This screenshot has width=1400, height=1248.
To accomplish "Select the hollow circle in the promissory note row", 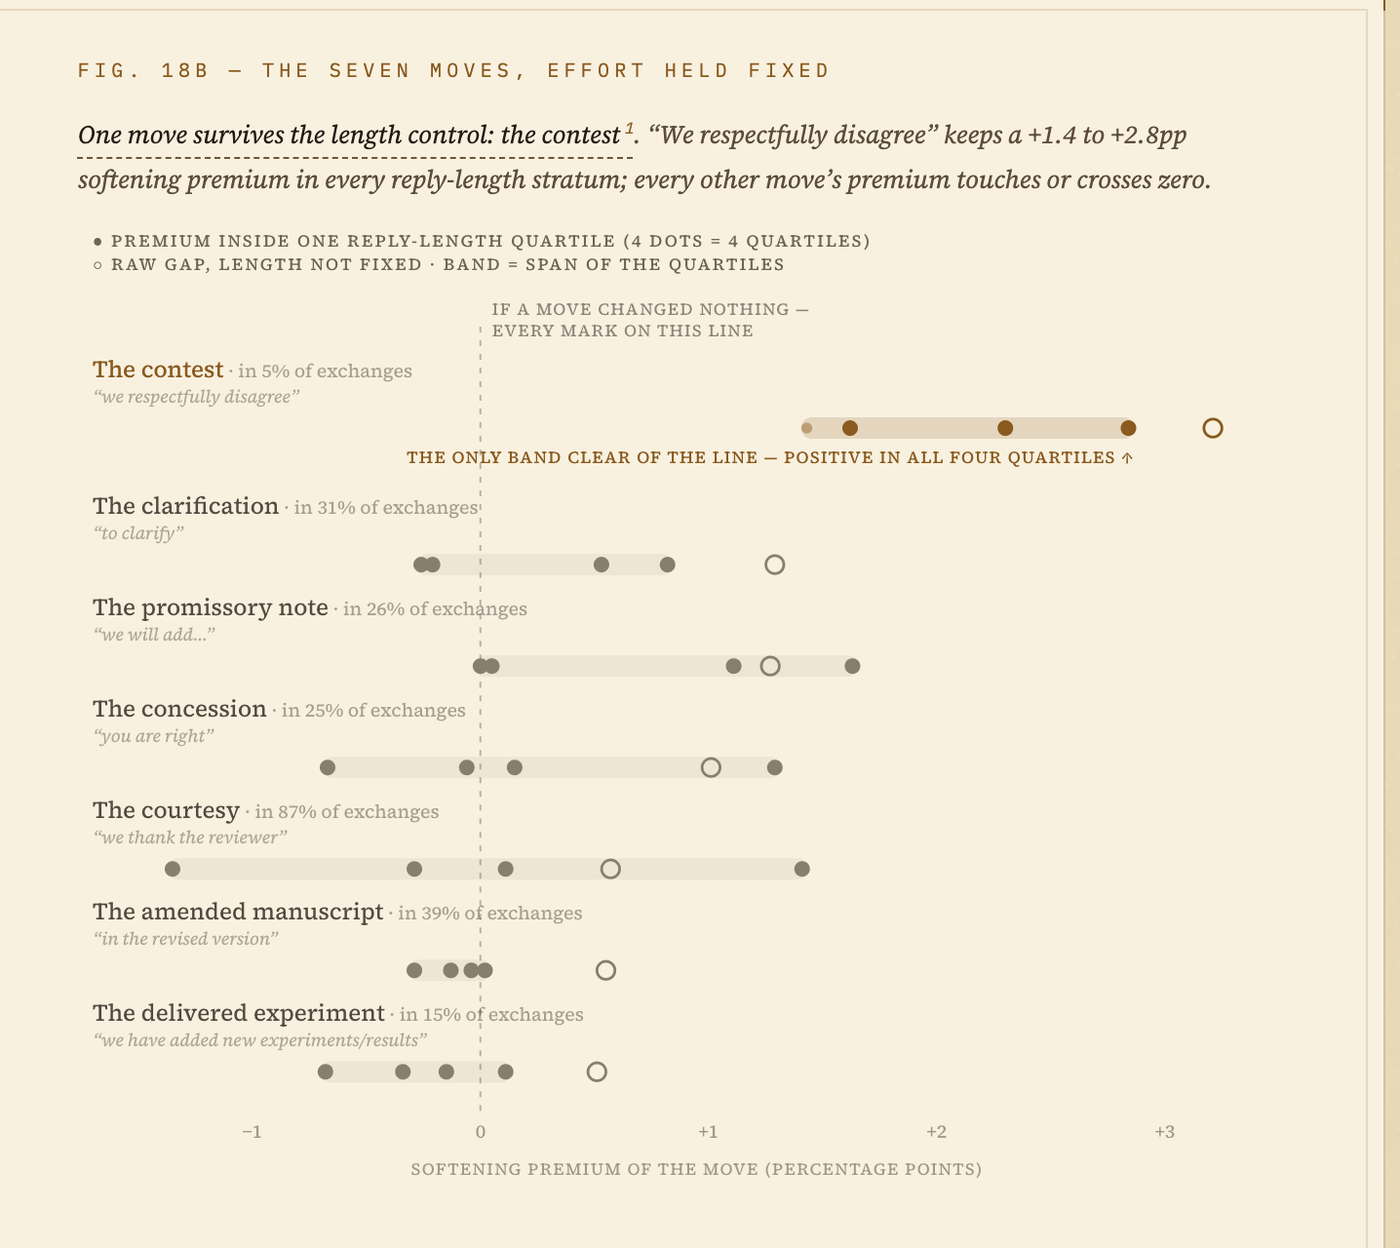I will [x=770, y=666].
